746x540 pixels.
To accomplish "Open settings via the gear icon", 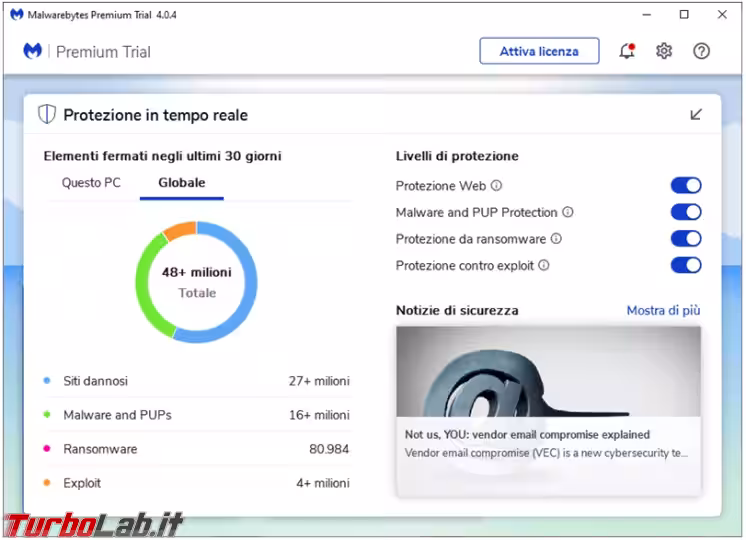I will (x=664, y=51).
